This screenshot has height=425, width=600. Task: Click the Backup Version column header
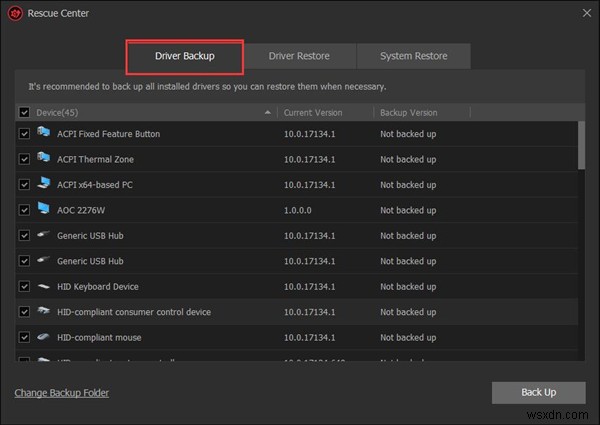click(x=411, y=113)
